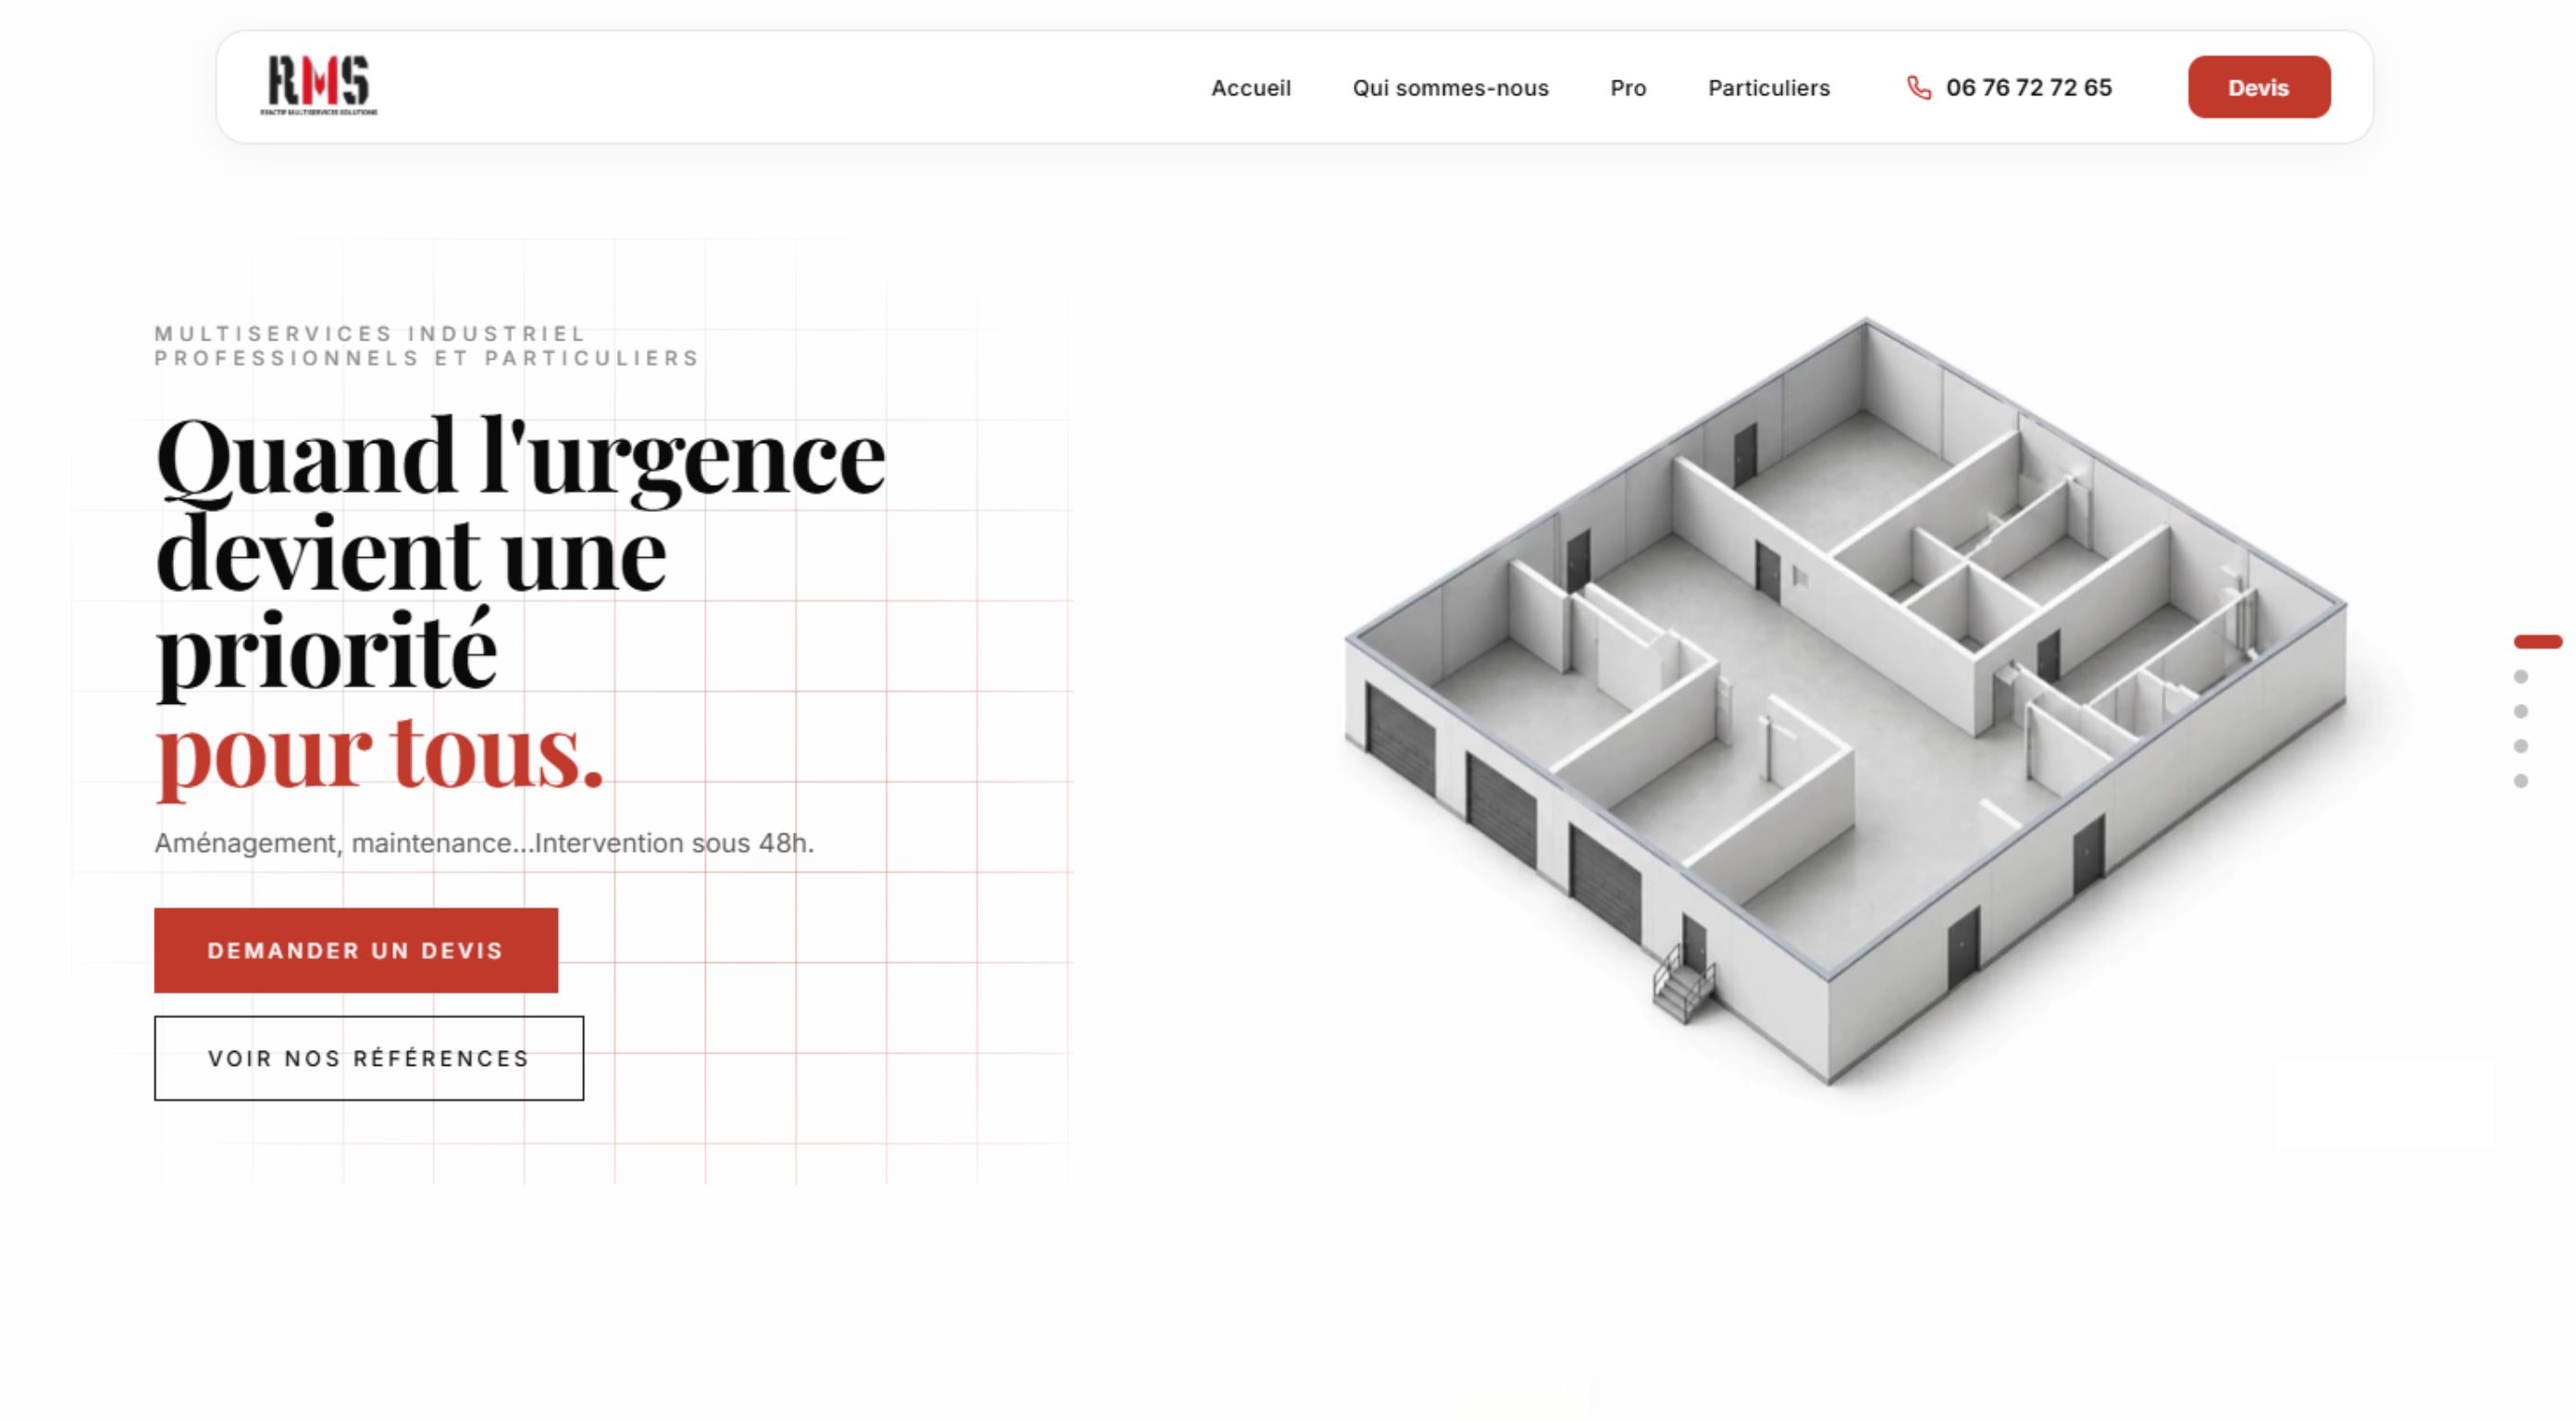The image size is (2576, 1421).
Task: Open Voir nos références button
Action: click(369, 1058)
